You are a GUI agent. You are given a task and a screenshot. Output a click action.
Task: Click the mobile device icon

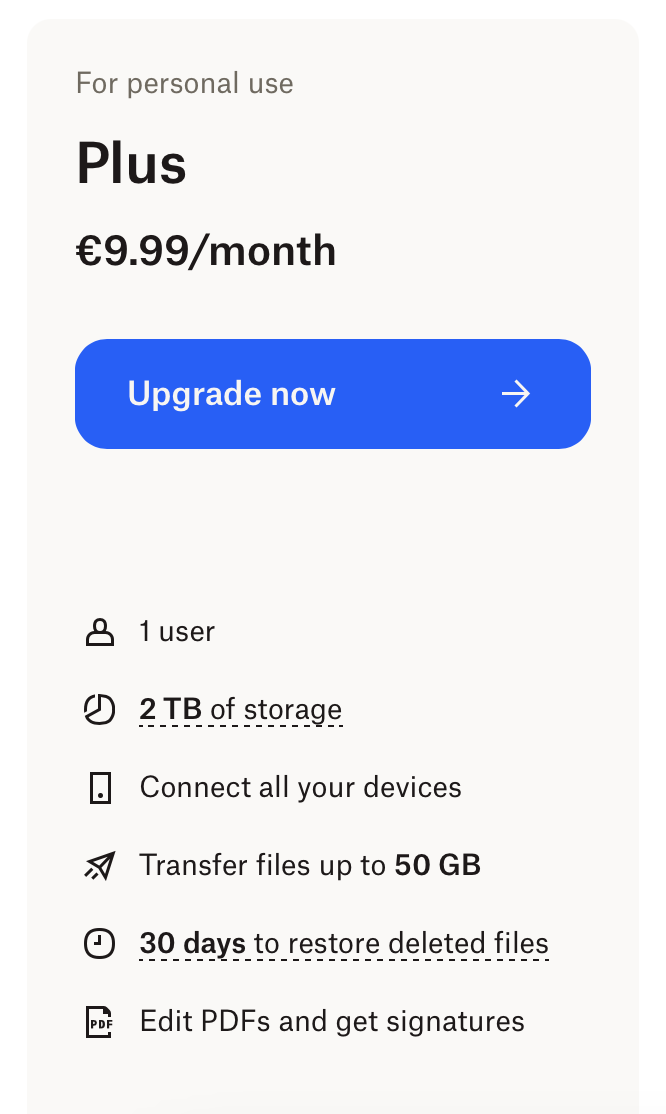(99, 788)
